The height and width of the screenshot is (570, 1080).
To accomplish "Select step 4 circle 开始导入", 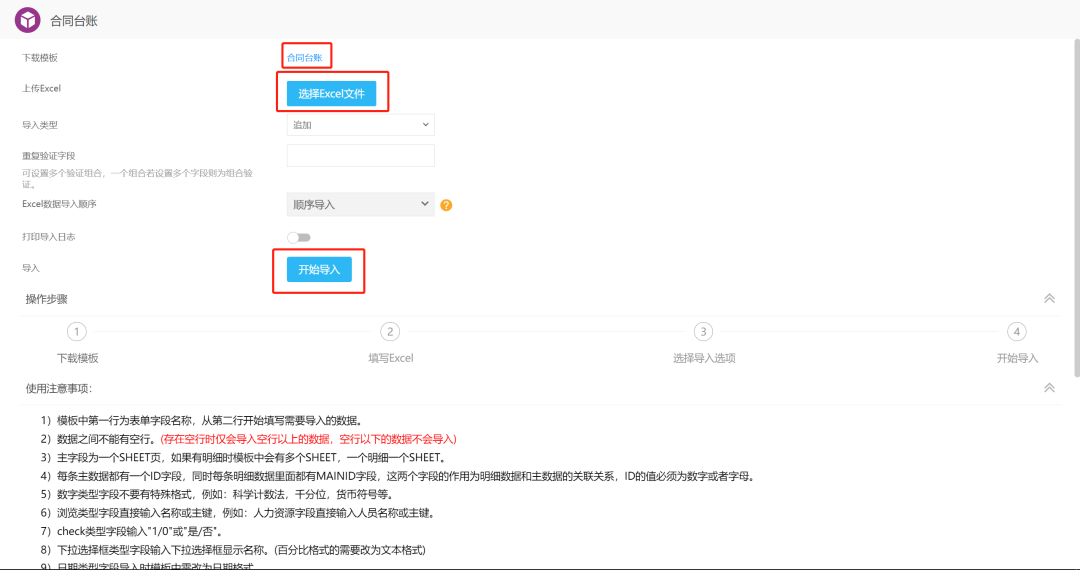I will (1017, 332).
